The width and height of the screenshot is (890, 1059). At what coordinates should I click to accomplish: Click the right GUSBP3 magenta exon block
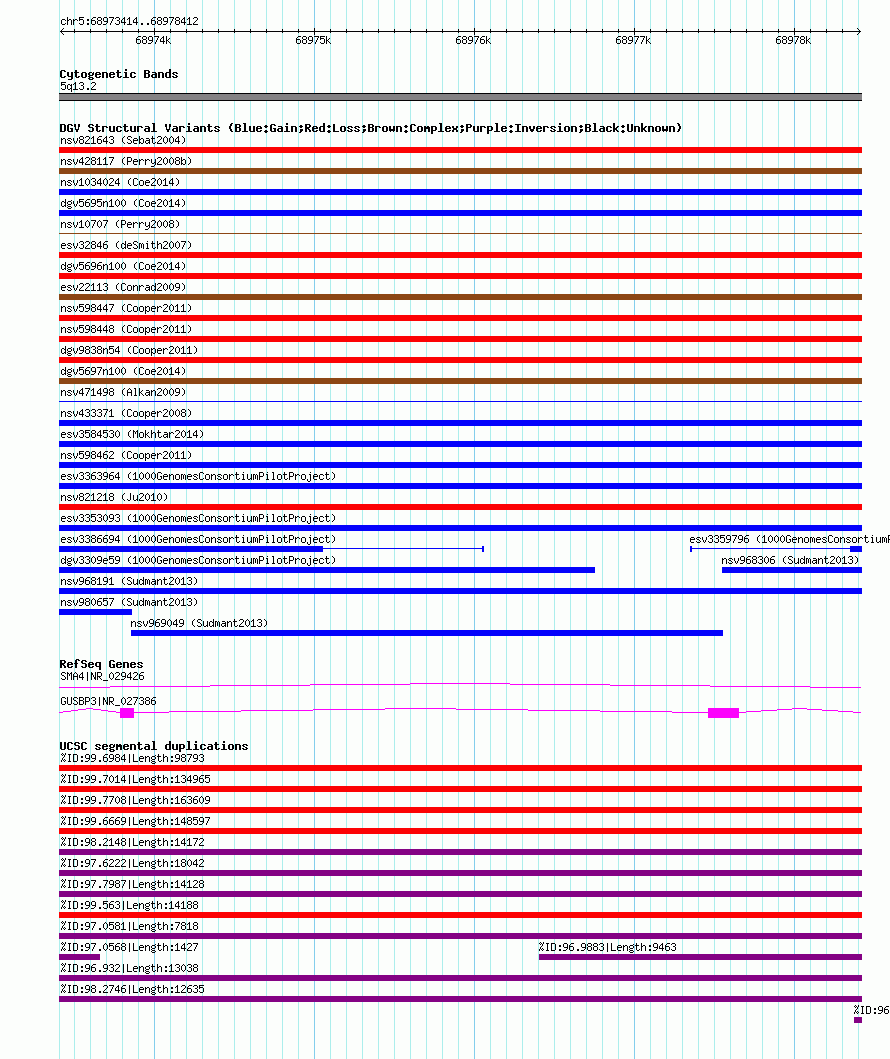pyautogui.click(x=723, y=713)
